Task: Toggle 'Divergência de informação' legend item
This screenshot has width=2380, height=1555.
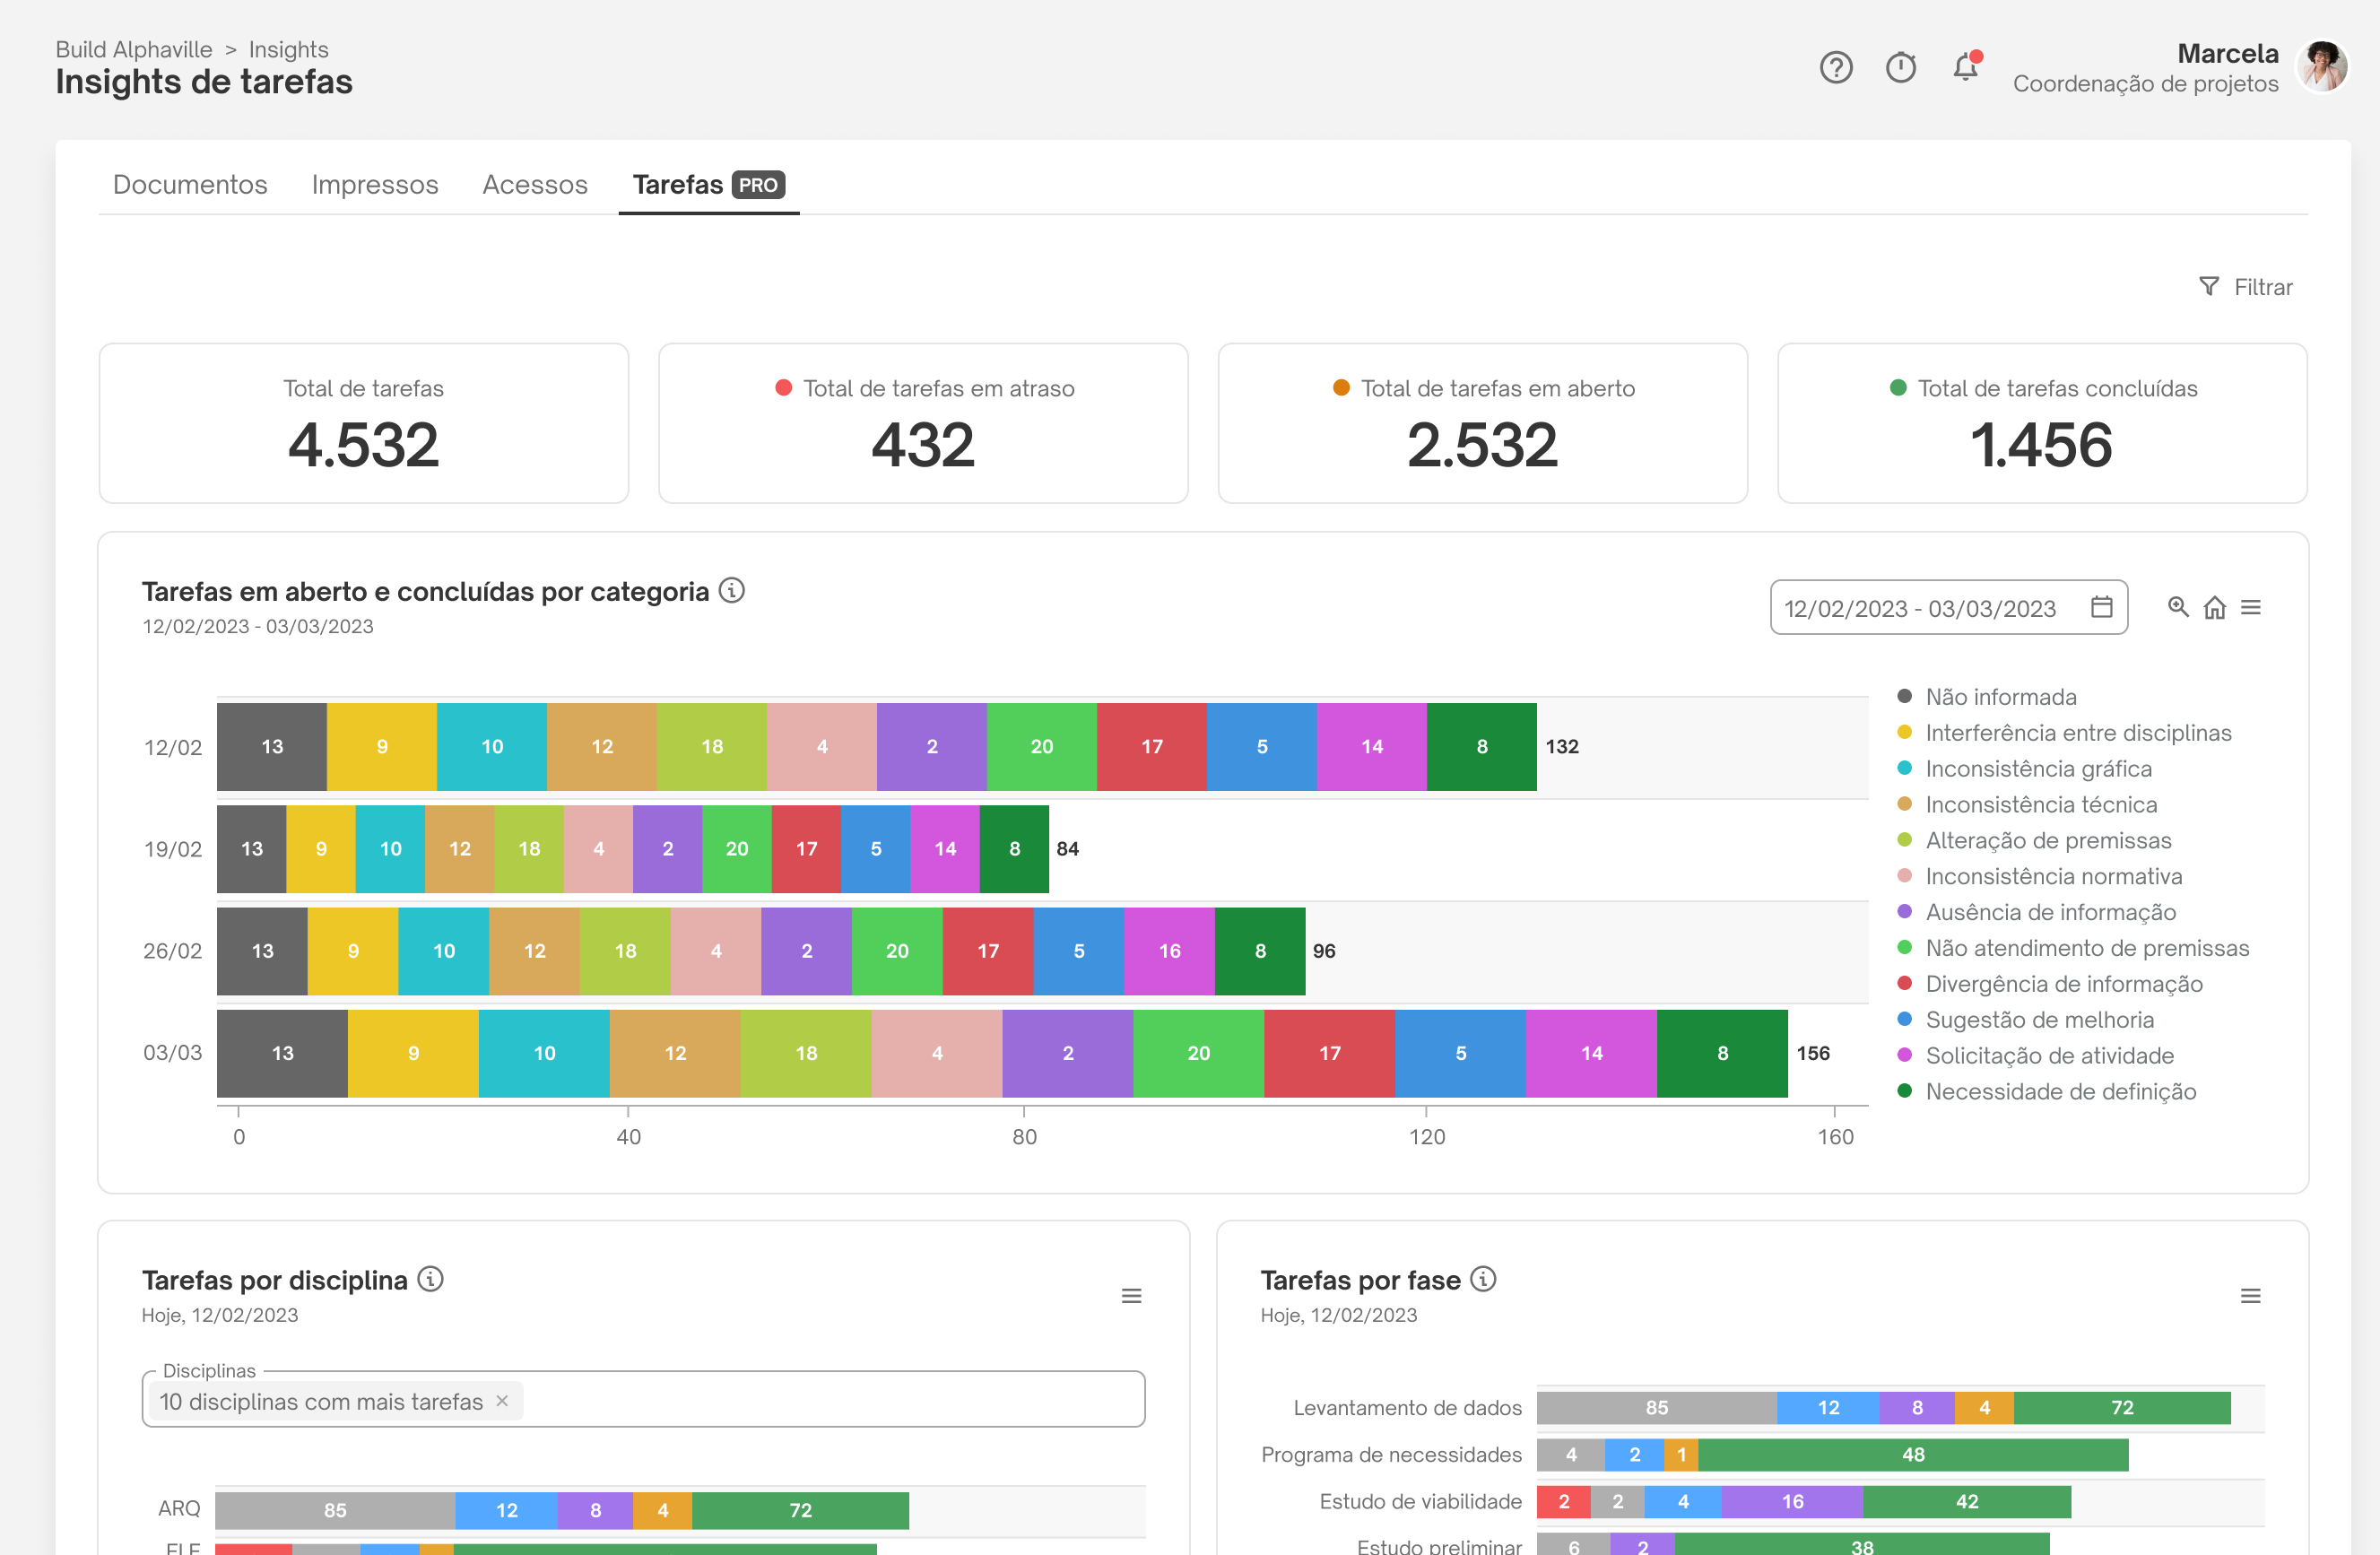Action: pyautogui.click(x=2050, y=984)
